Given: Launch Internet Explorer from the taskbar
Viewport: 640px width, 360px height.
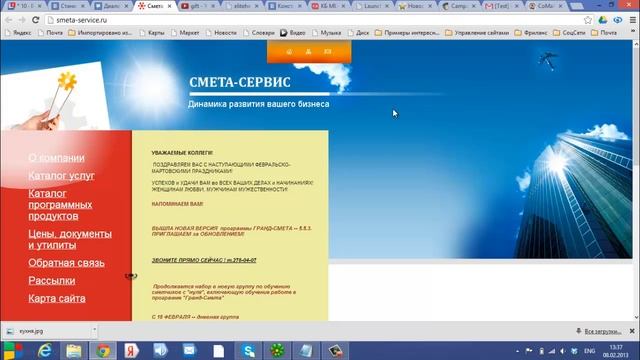Looking at the screenshot, I should (x=44, y=351).
